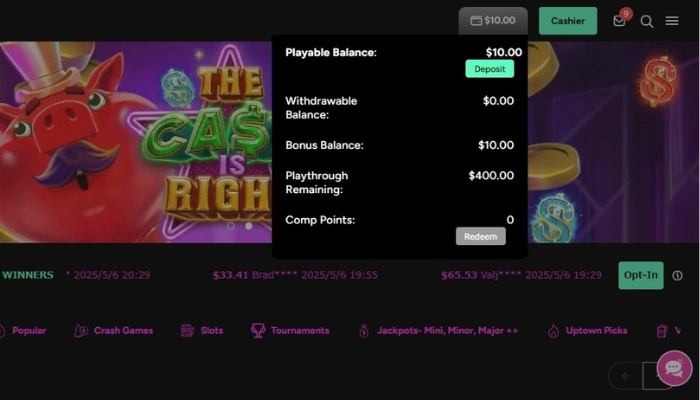This screenshot has height=400, width=700.
Task: Click the previous arrow in games carousel
Action: (626, 376)
